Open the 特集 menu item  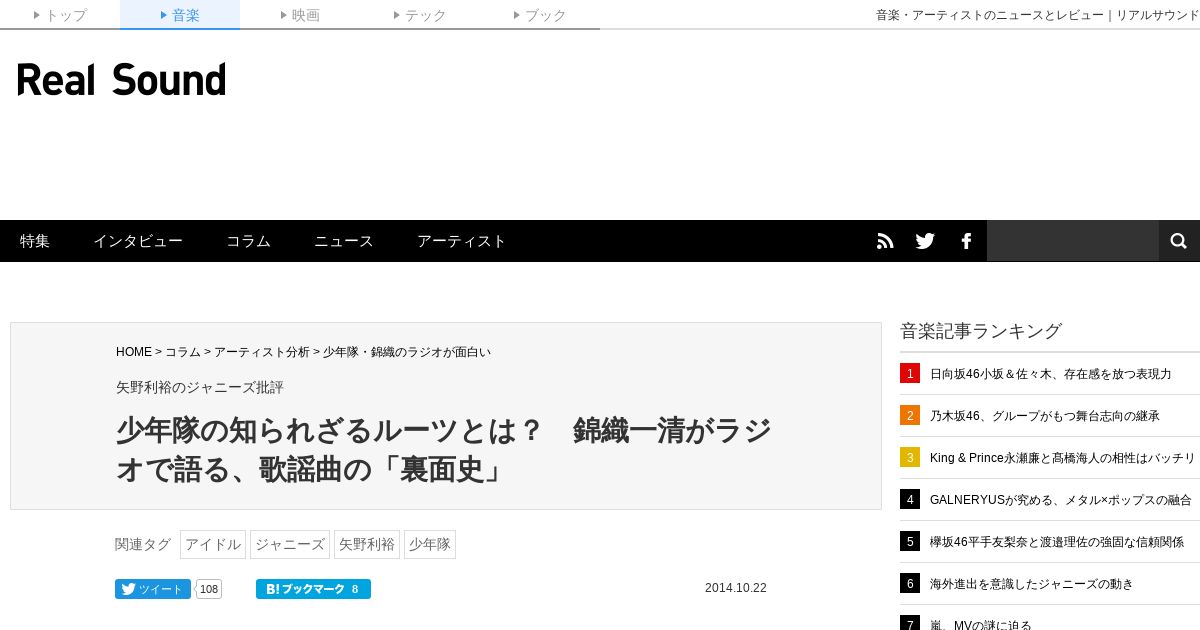[x=35, y=241]
